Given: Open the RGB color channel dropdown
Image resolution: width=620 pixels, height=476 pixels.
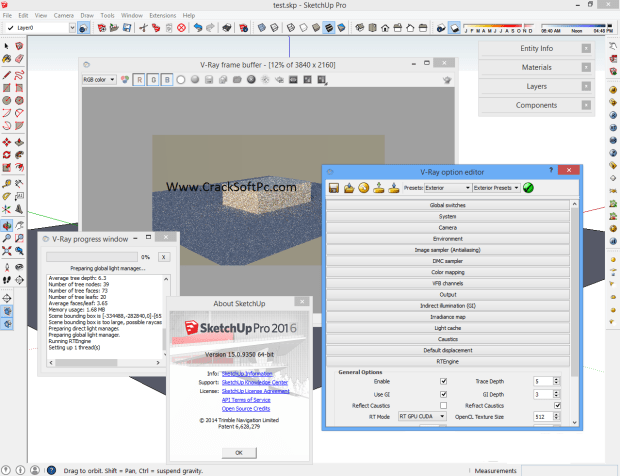Looking at the screenshot, I should click(x=99, y=80).
